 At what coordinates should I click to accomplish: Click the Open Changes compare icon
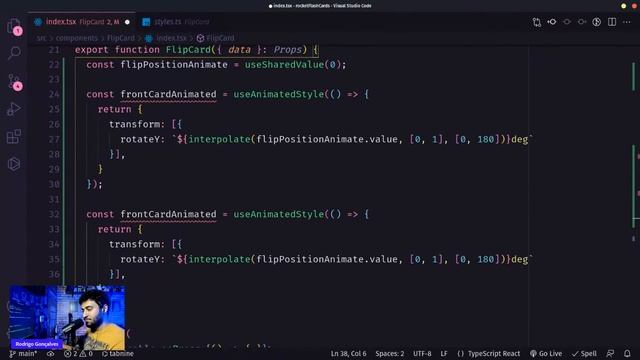click(x=537, y=22)
